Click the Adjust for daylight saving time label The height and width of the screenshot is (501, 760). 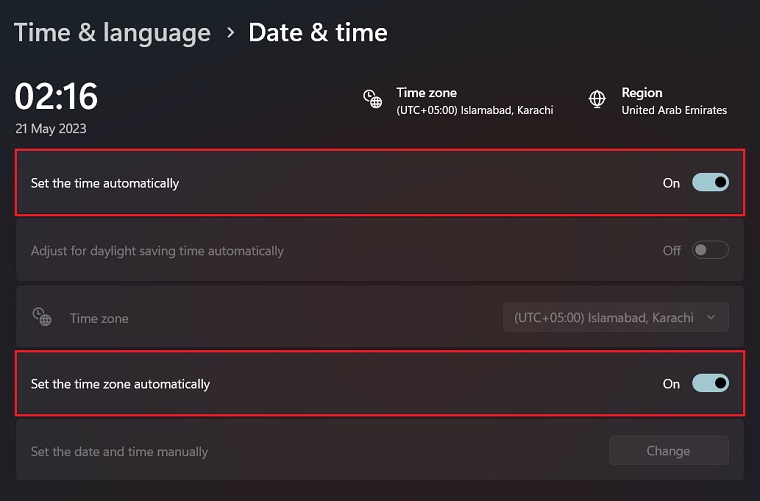tap(157, 250)
